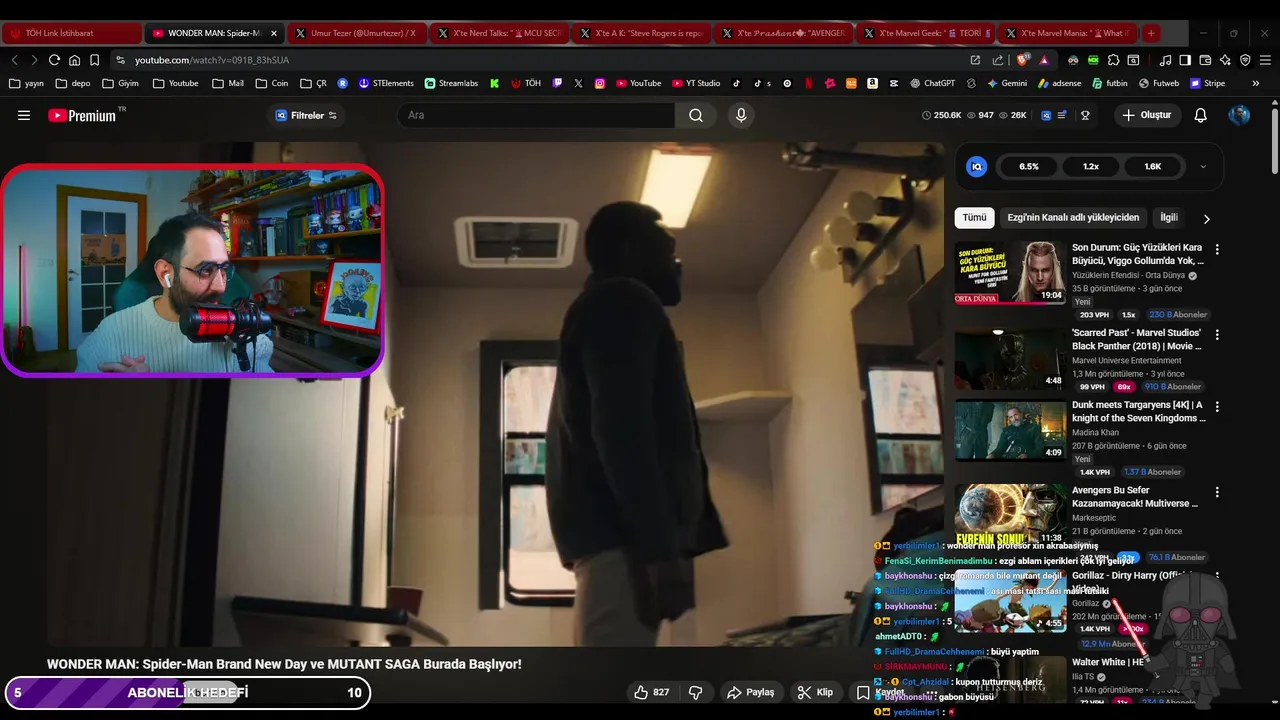
Task: Switch to Umur Tezer X browser tab
Action: tap(356, 33)
